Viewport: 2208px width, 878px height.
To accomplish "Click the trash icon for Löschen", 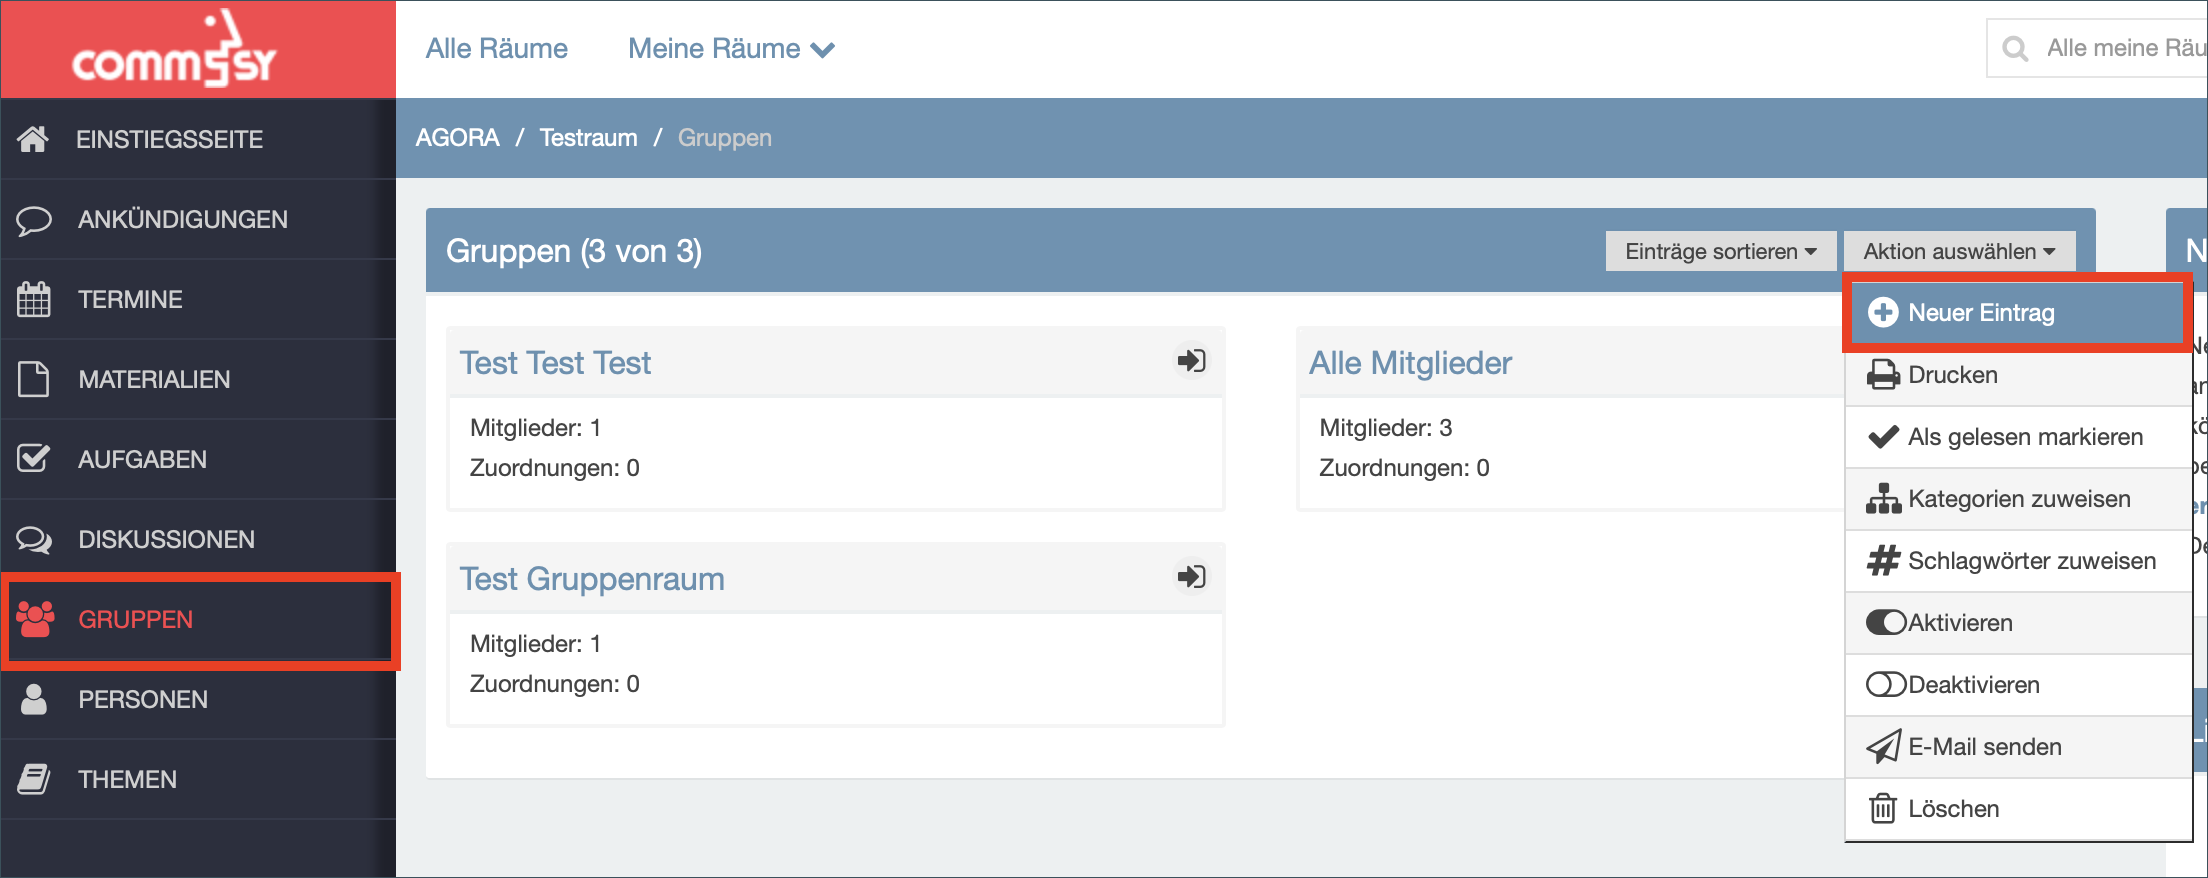I will pos(1883,808).
